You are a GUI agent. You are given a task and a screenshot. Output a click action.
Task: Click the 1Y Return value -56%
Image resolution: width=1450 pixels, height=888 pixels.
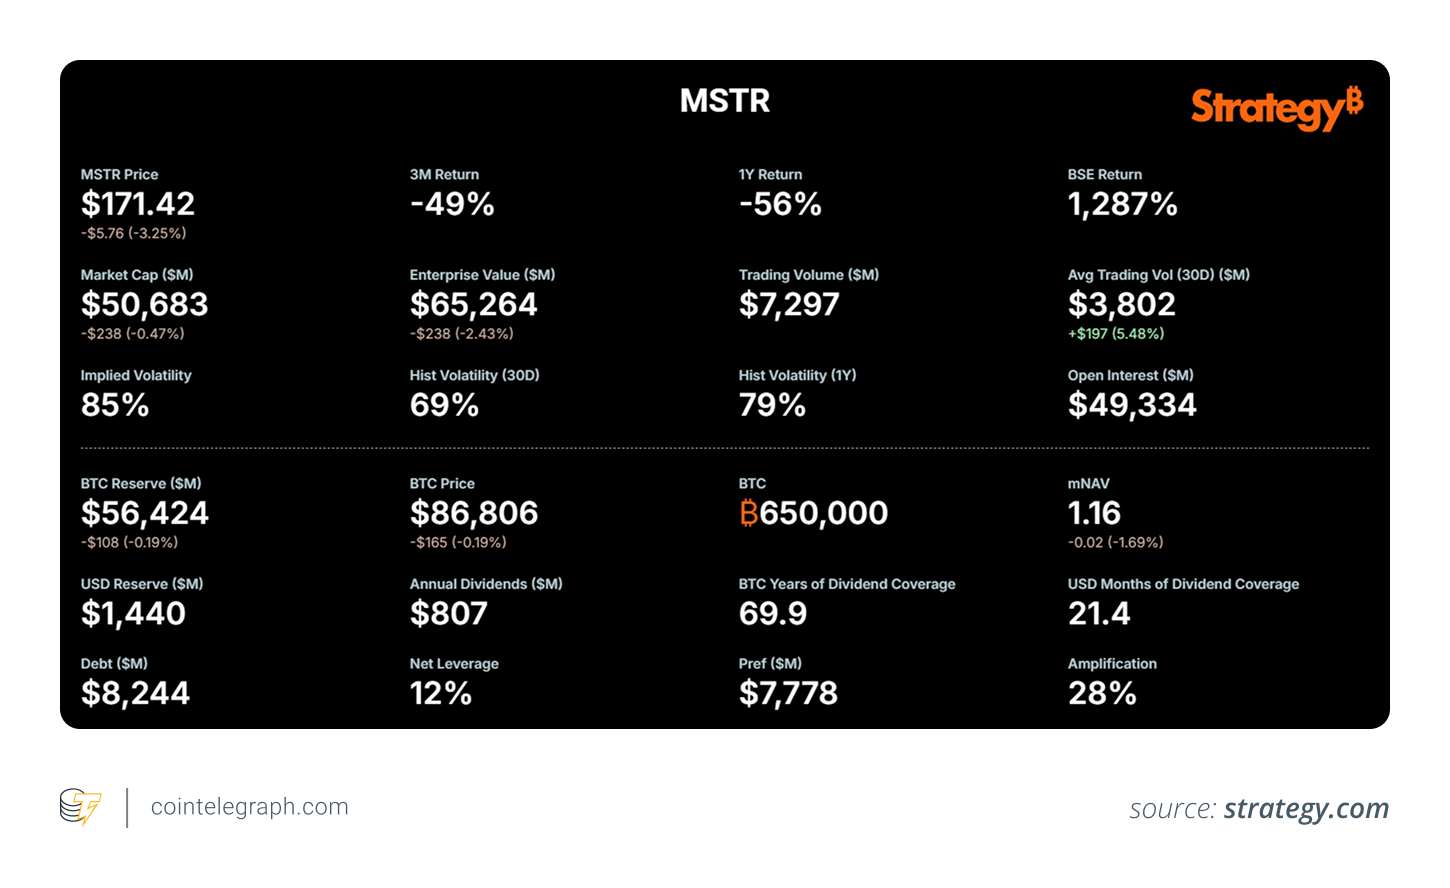coord(780,204)
